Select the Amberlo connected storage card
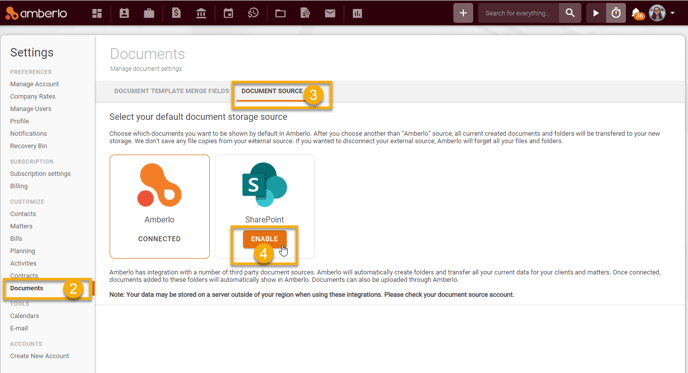The image size is (688, 373). pos(159,206)
